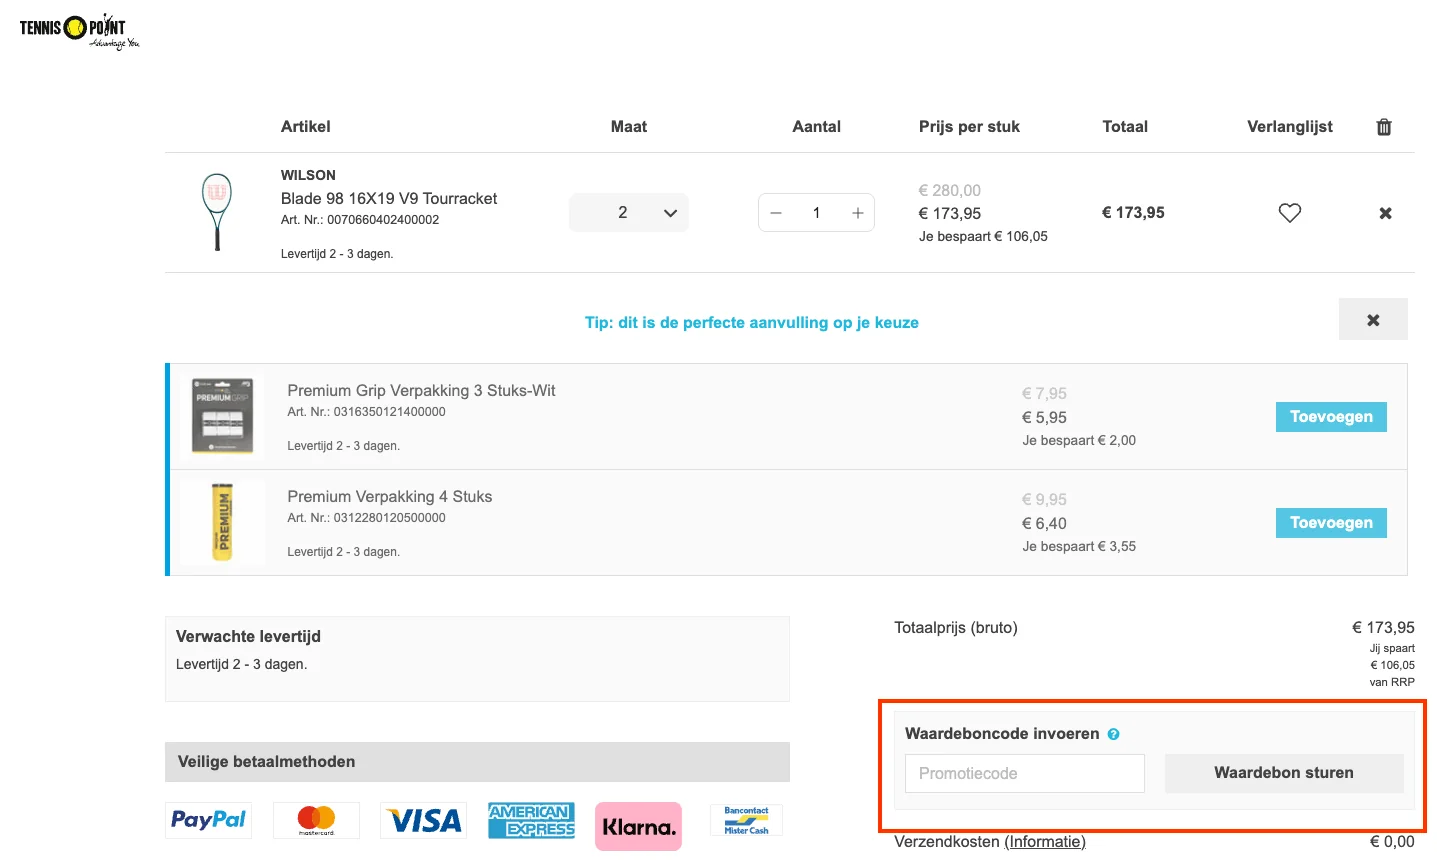Open the Wilson Blade racket thumbnail
This screenshot has height=863, width=1437.
(x=217, y=212)
